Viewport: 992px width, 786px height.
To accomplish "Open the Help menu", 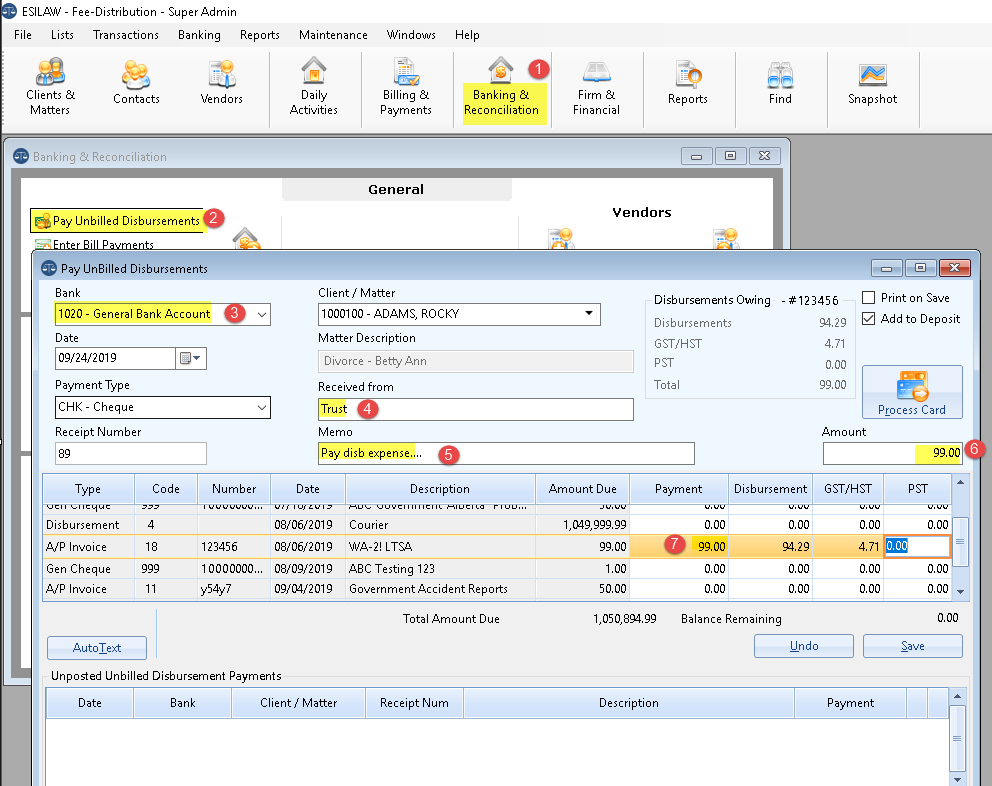I will (467, 35).
